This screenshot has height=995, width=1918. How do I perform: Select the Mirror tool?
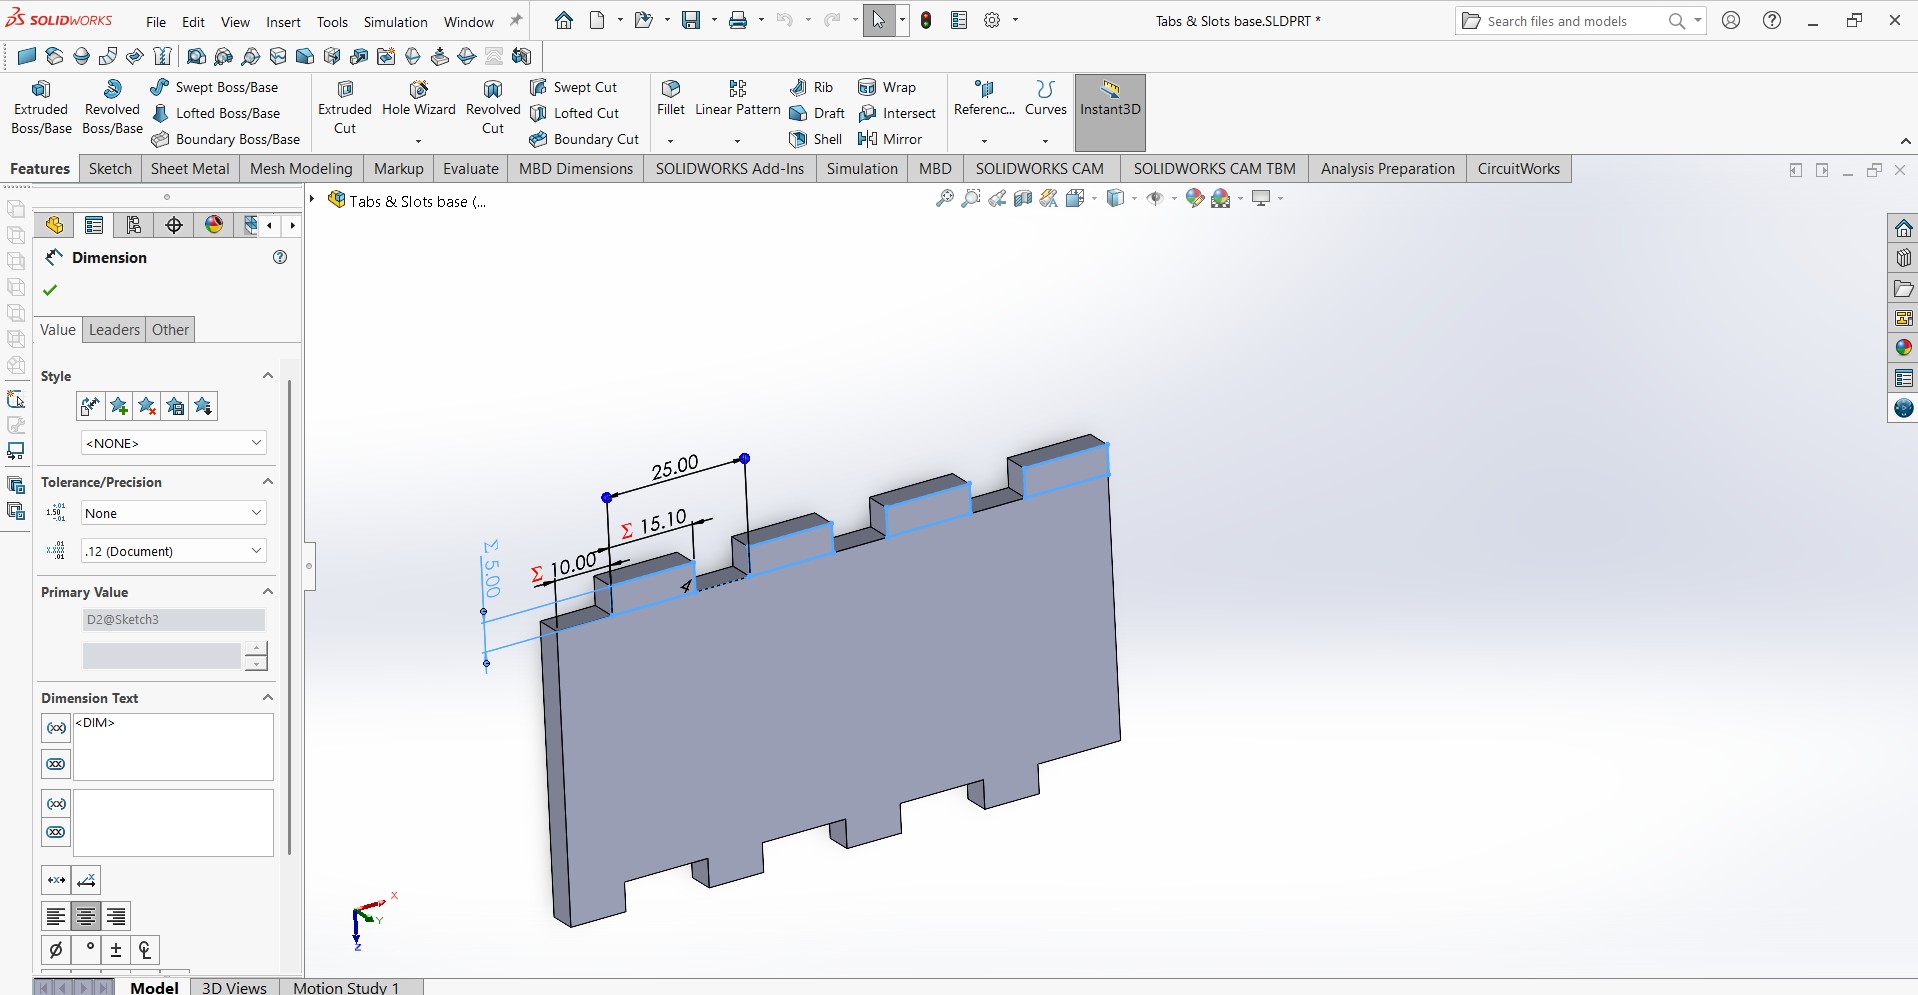pos(890,139)
